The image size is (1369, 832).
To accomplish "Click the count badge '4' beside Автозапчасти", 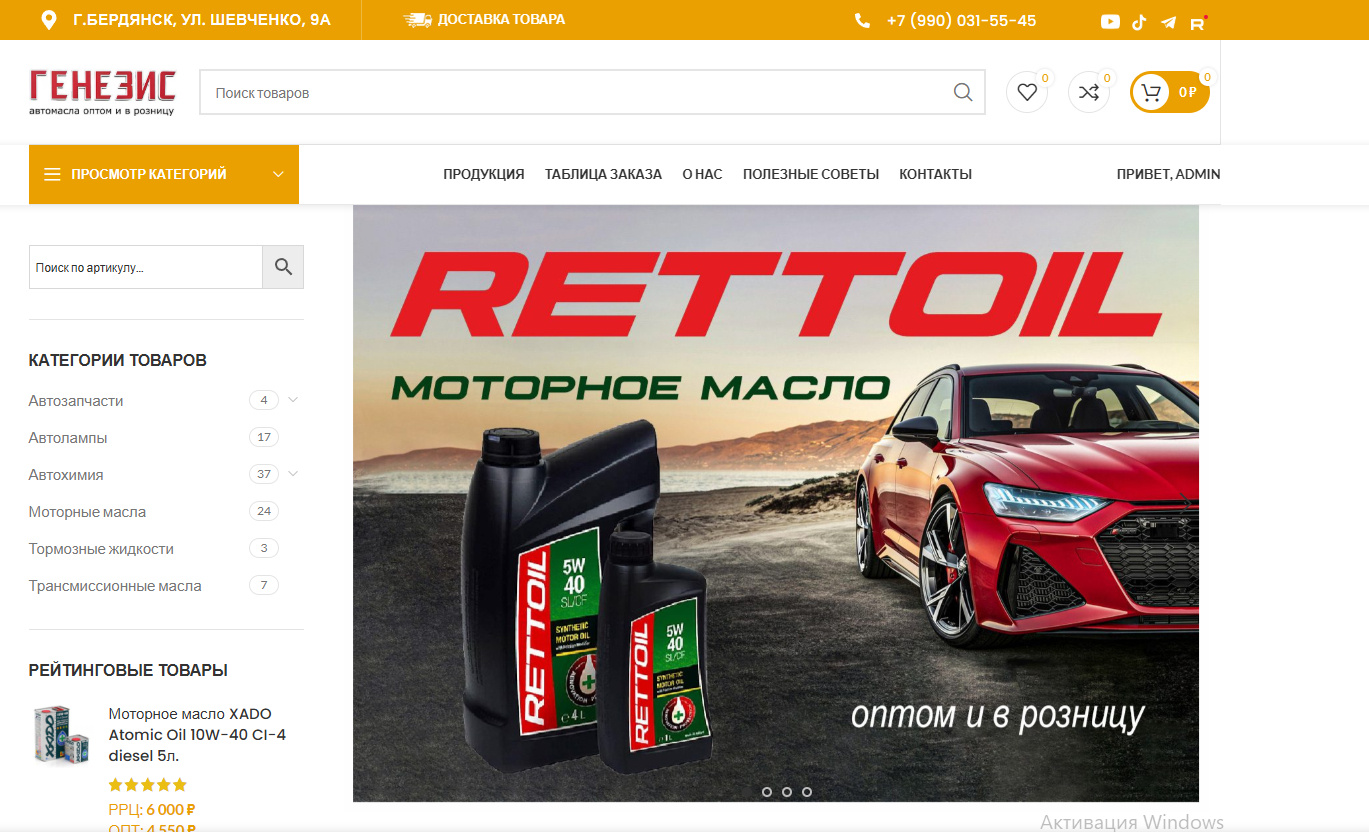I will tap(264, 400).
